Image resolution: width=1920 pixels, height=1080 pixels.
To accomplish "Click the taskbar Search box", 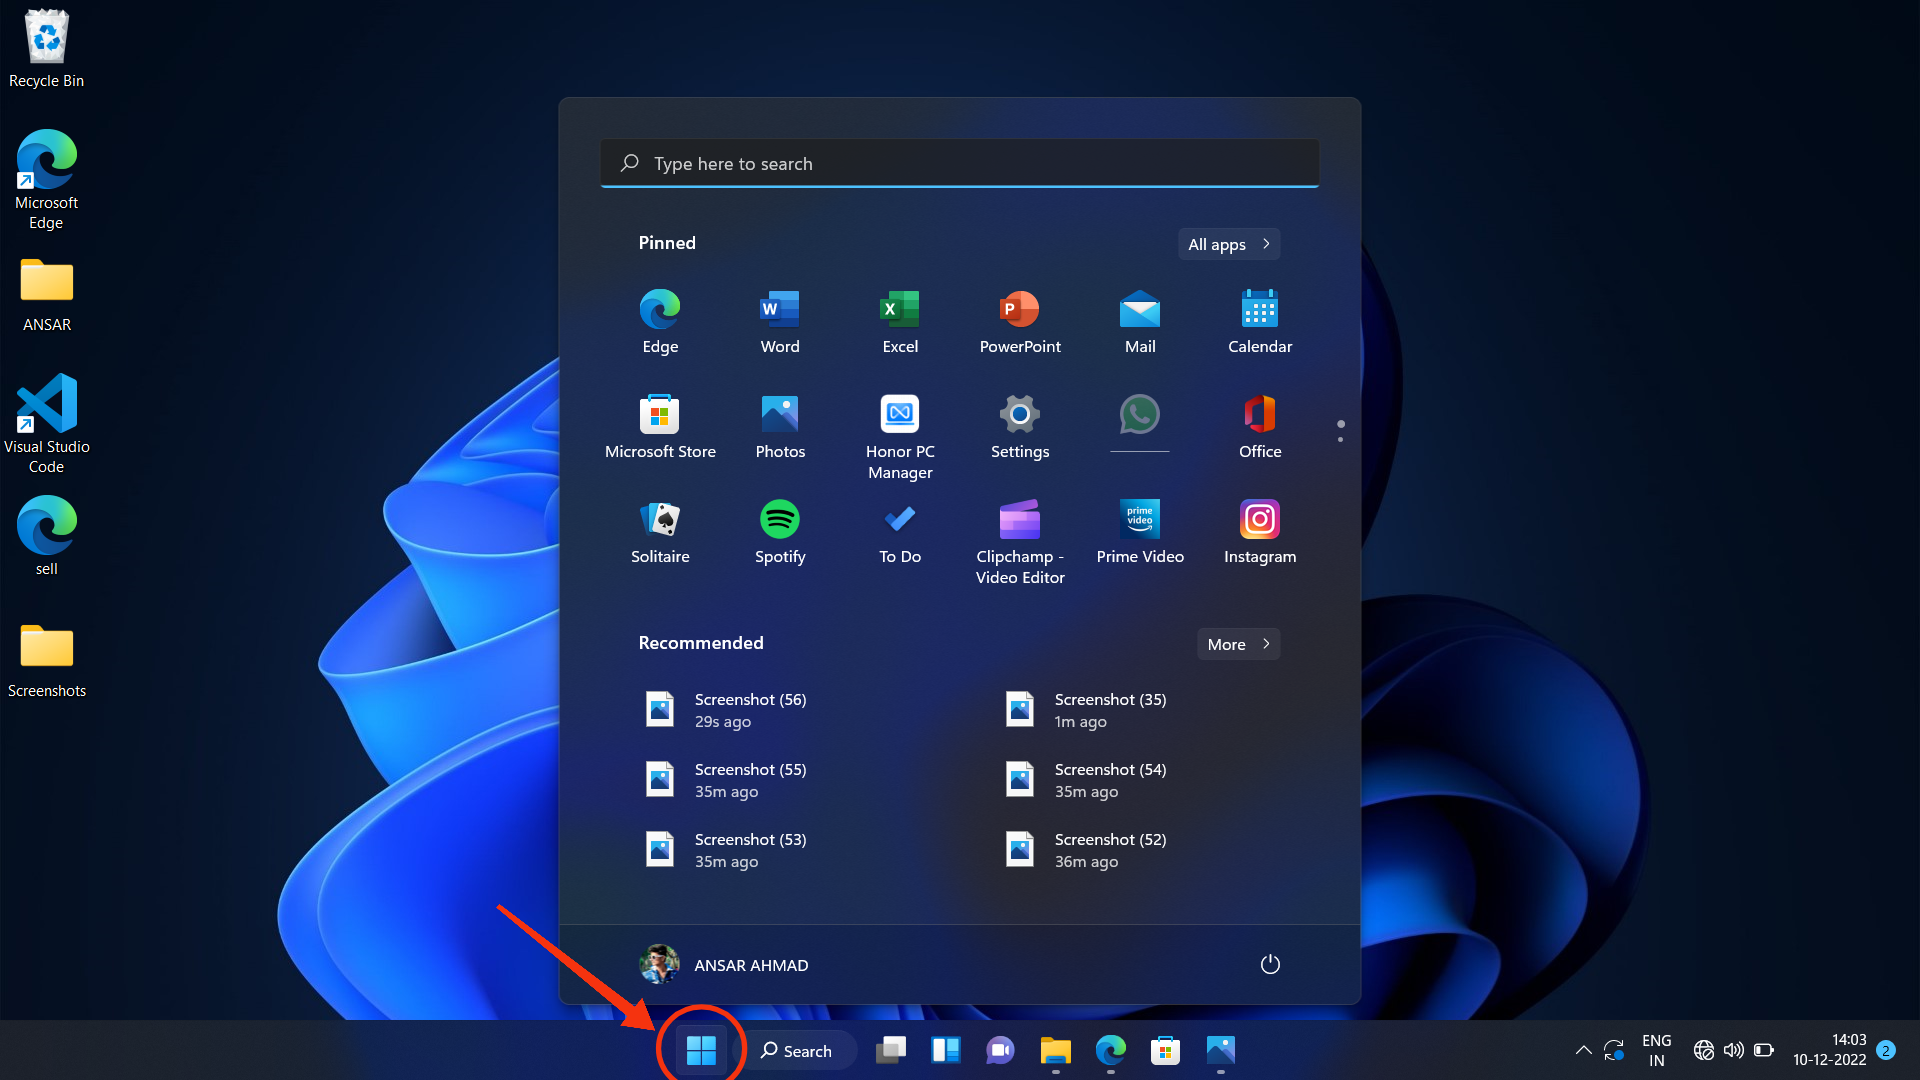I will (x=797, y=1050).
